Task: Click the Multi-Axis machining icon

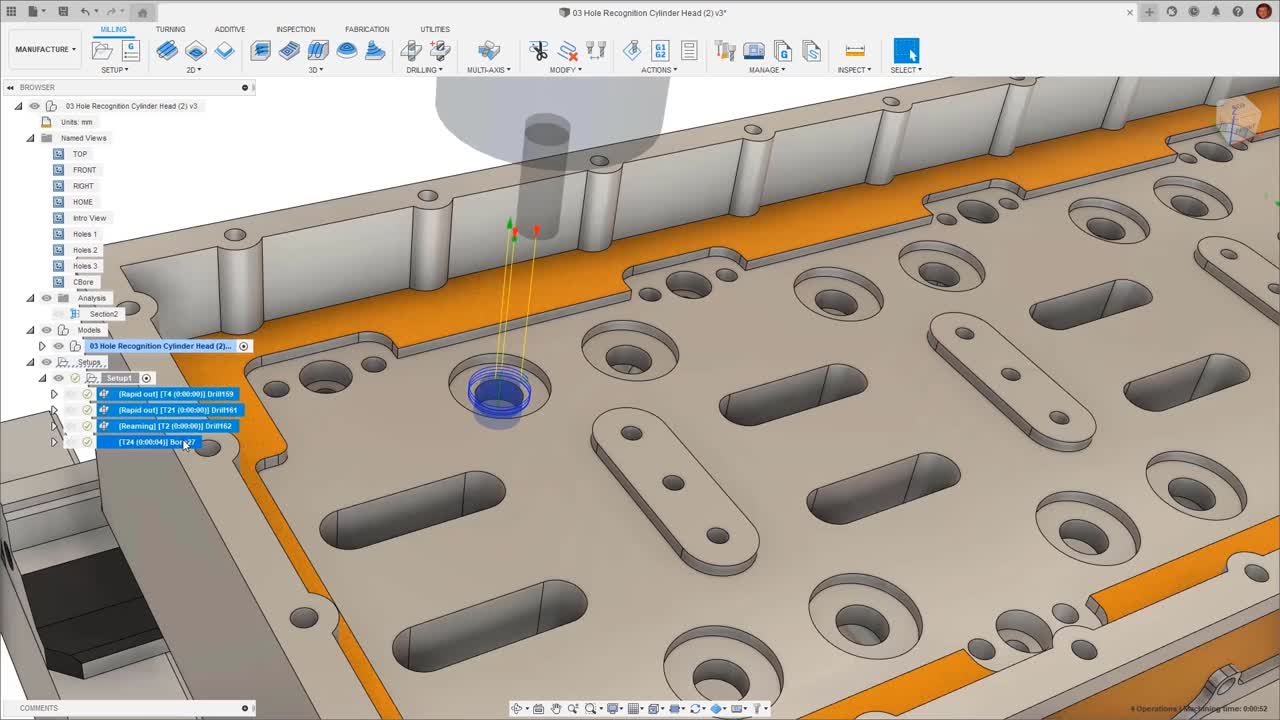Action: 489,51
